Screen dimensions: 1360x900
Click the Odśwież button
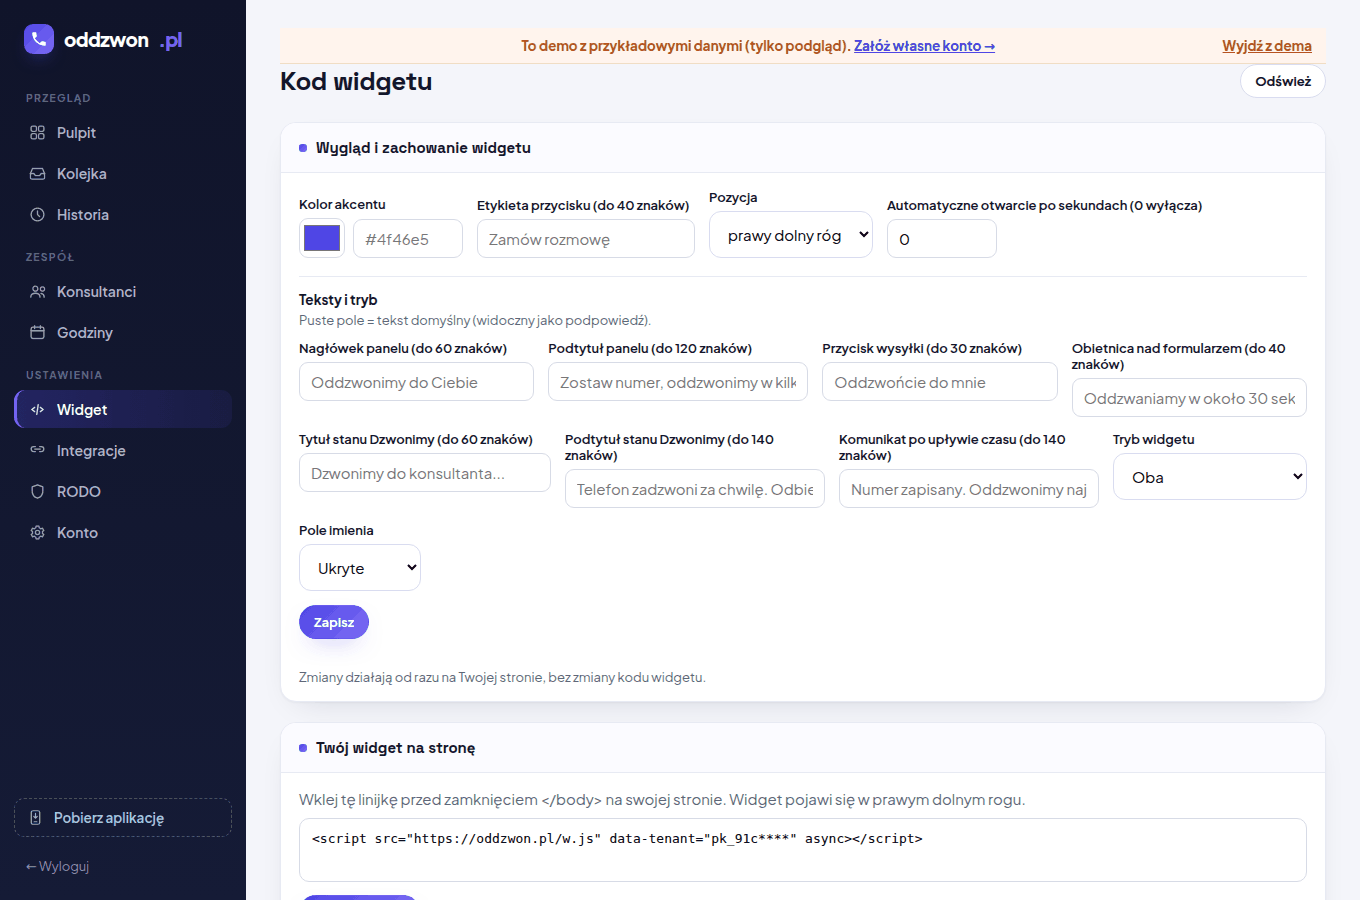click(1283, 81)
